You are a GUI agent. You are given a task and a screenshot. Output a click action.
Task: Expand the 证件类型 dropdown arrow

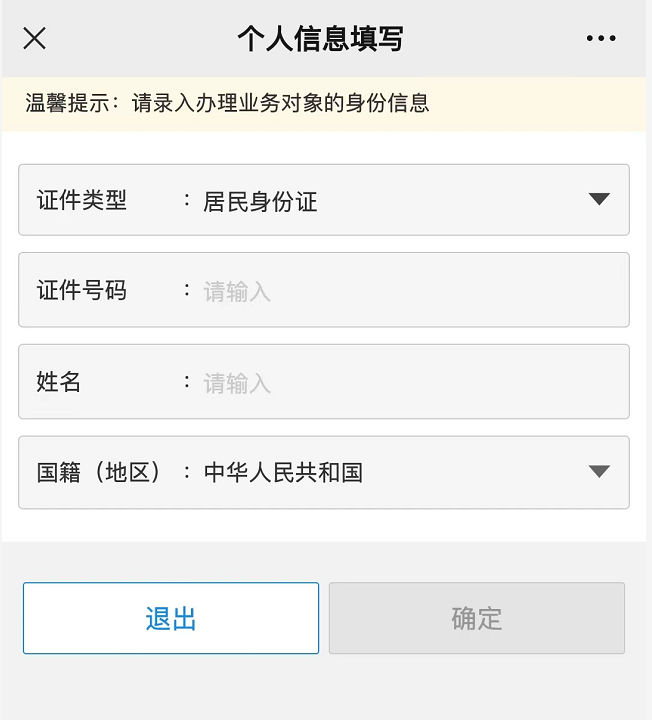click(599, 199)
